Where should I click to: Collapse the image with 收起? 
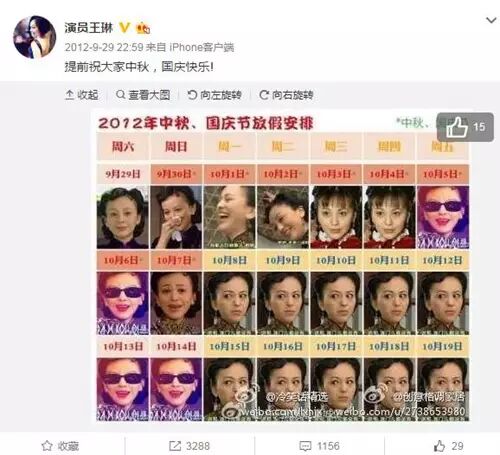coord(82,95)
